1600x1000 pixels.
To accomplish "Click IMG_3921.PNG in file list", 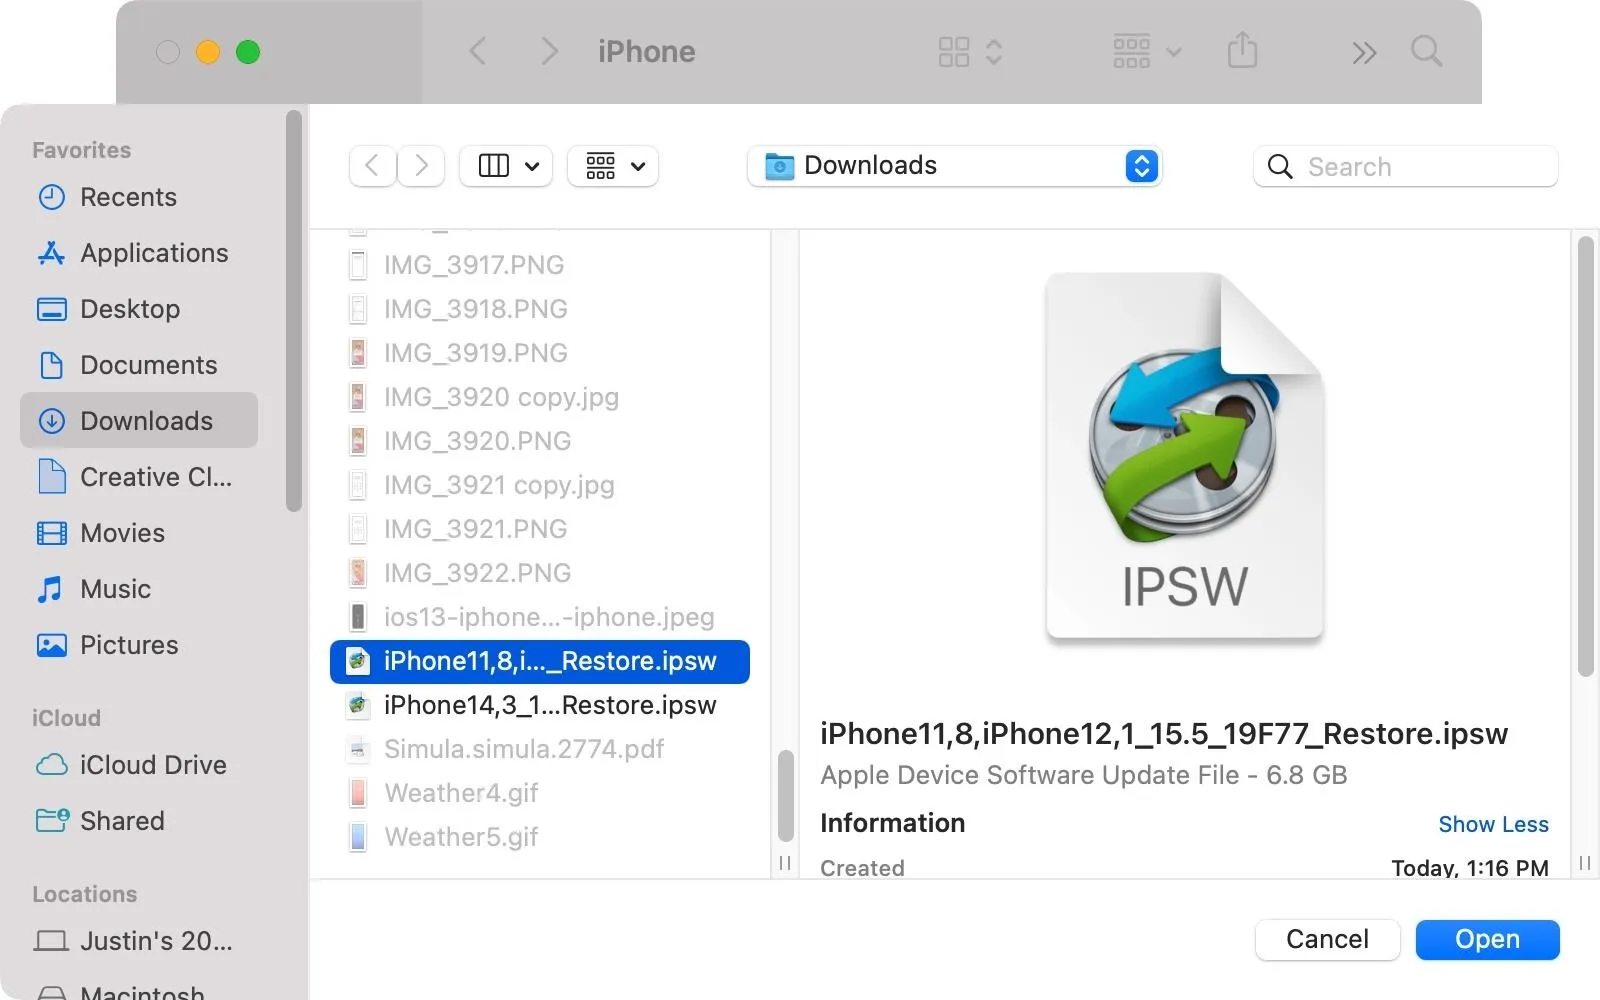I will tap(540, 529).
